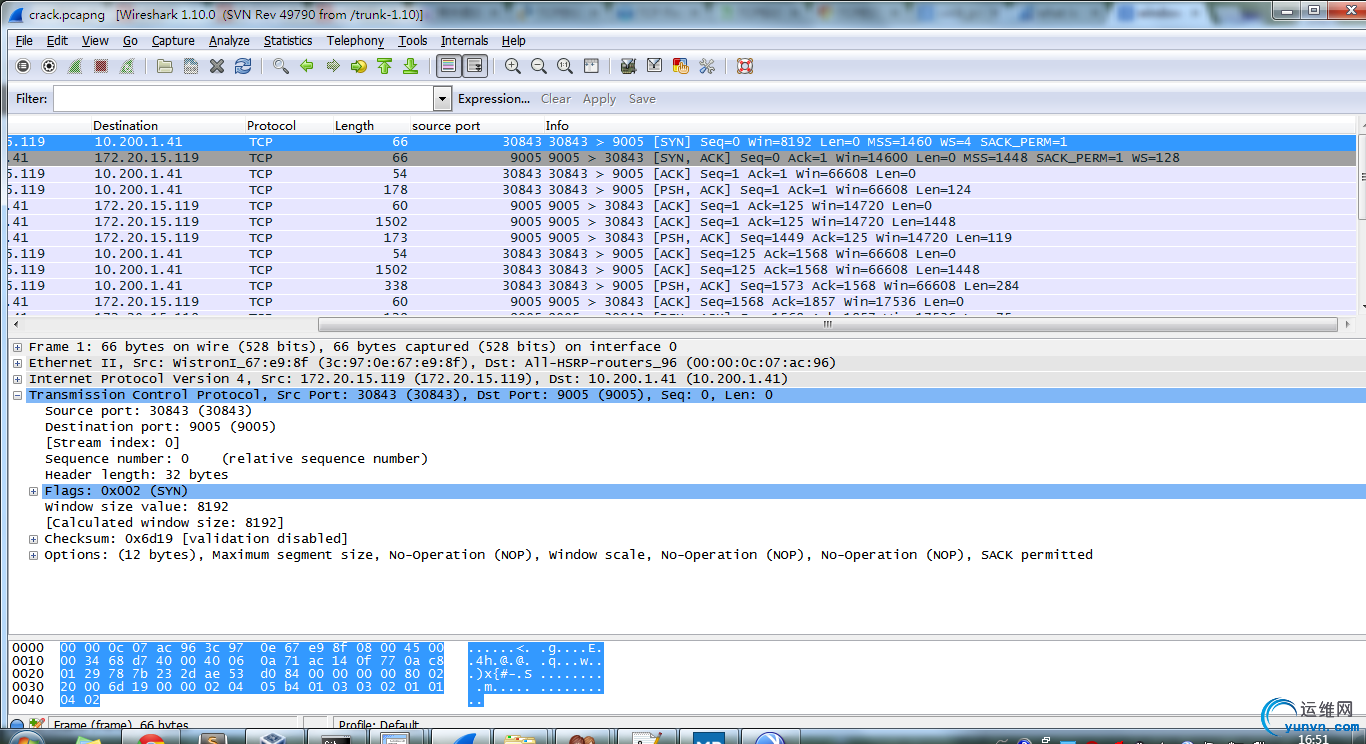Open expert info circle in status bar
Screen dimensions: 1366x744
17,725
